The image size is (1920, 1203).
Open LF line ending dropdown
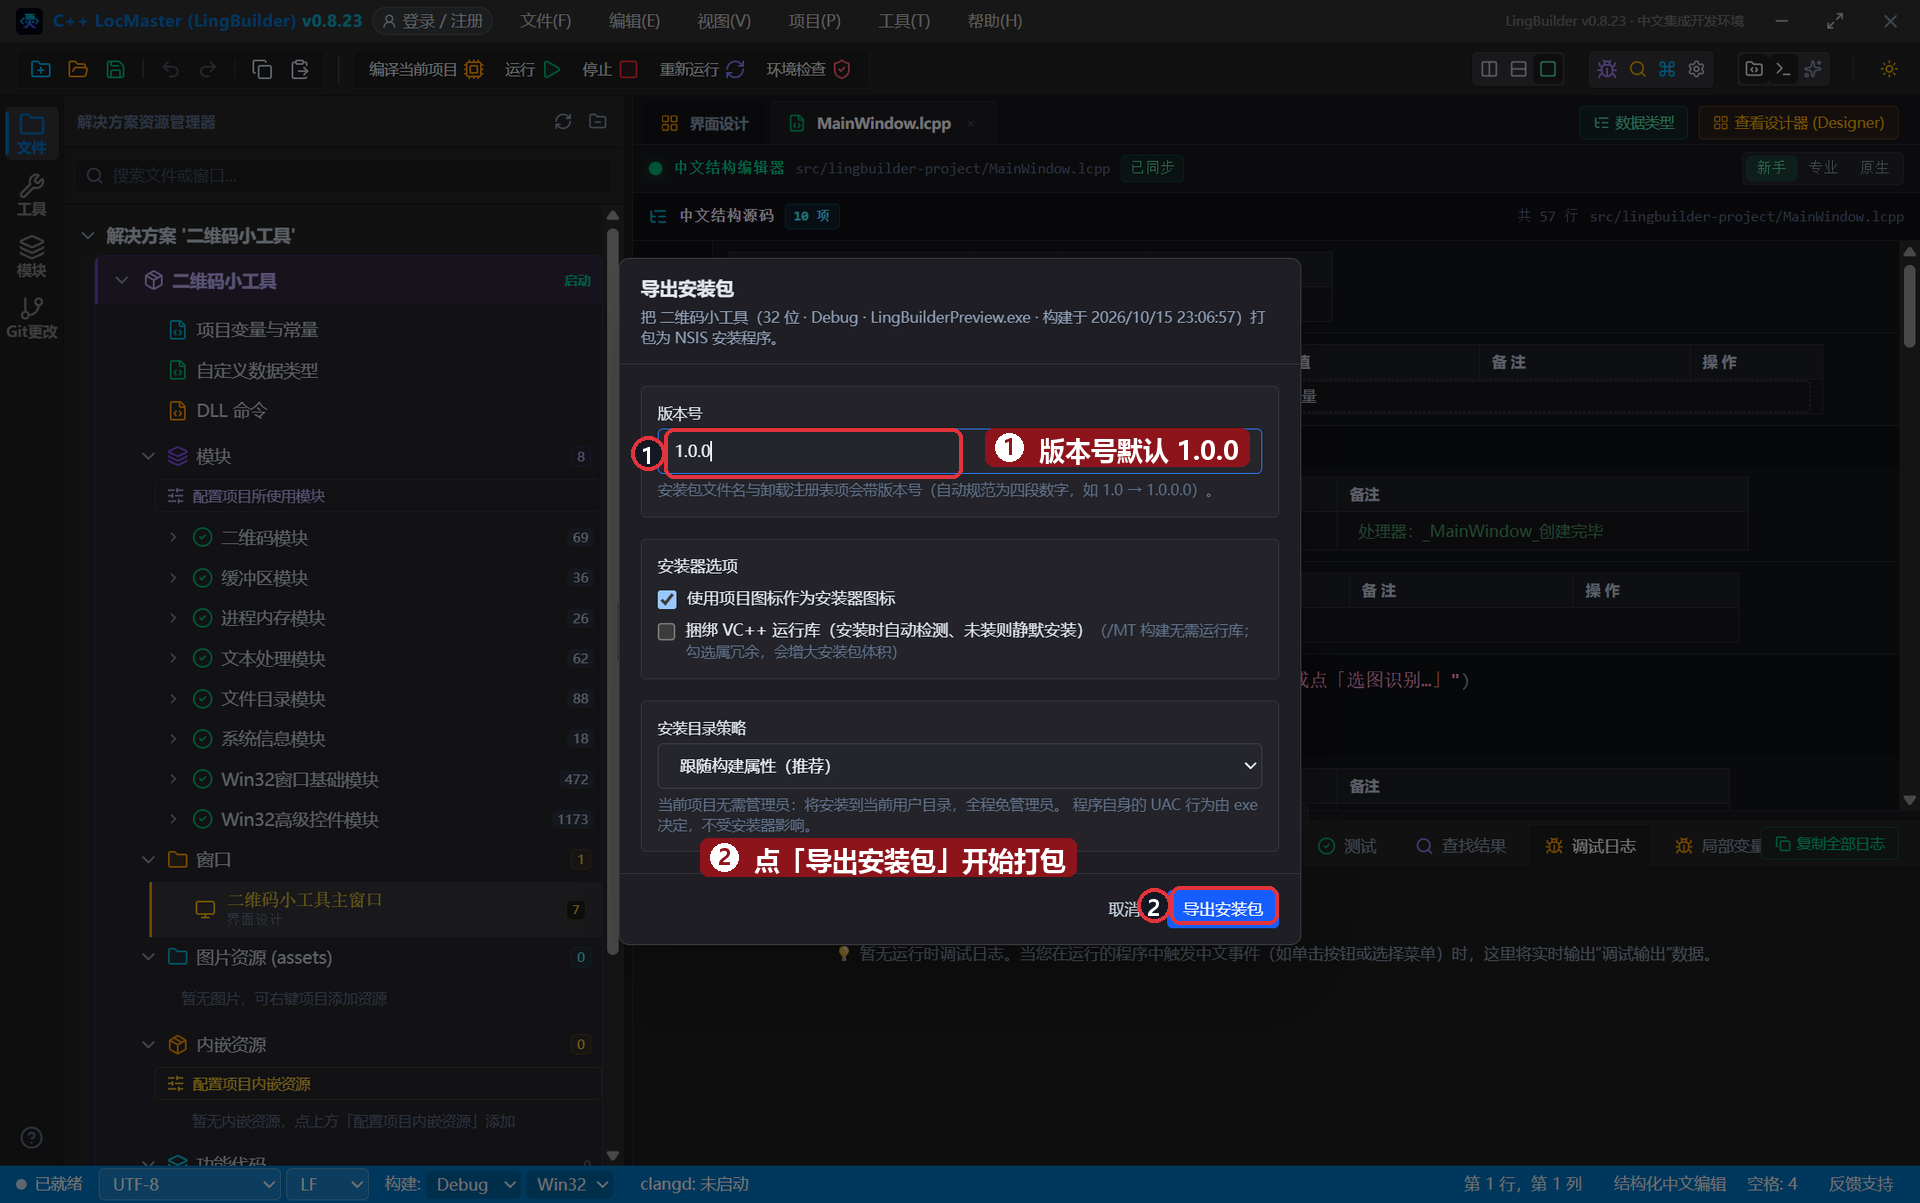(x=328, y=1184)
